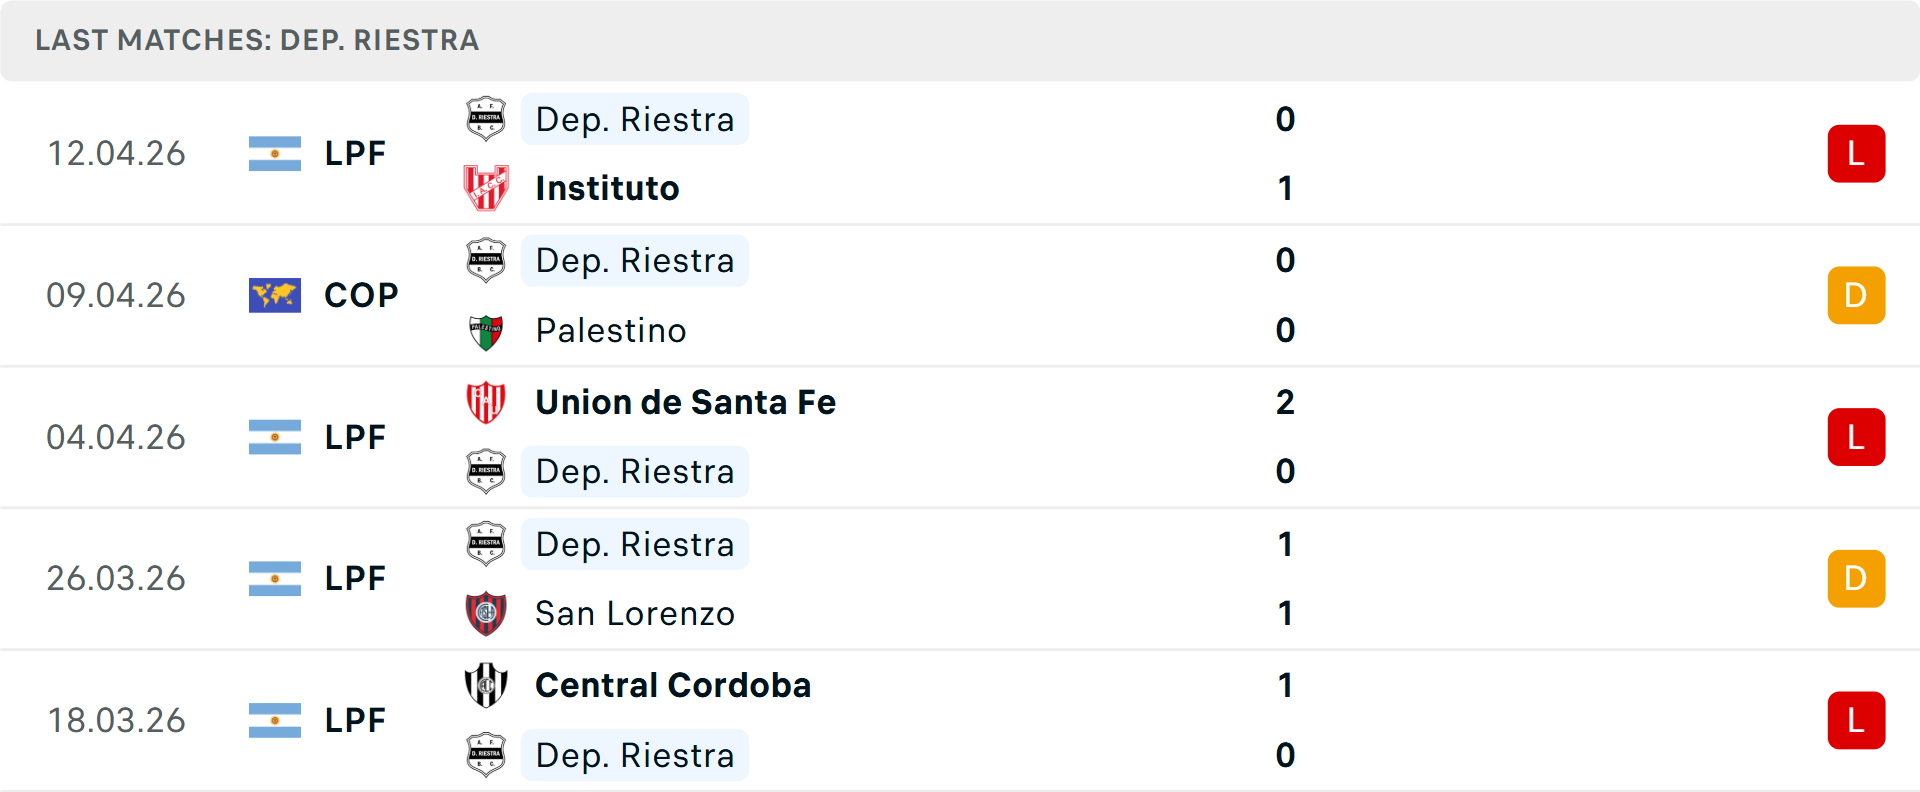The width and height of the screenshot is (1920, 792).
Task: Toggle the red L badge for the Instituto match
Action: (x=1856, y=153)
